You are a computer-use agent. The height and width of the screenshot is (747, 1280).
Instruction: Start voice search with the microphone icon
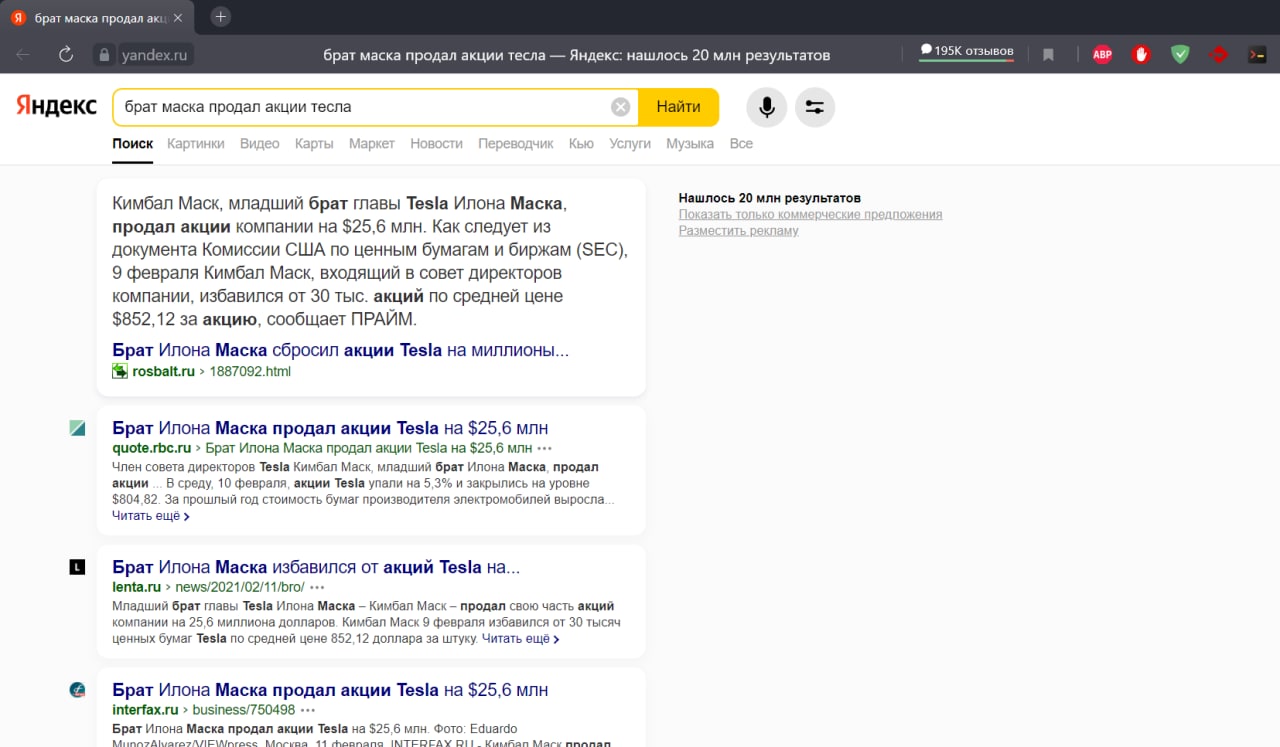[767, 107]
